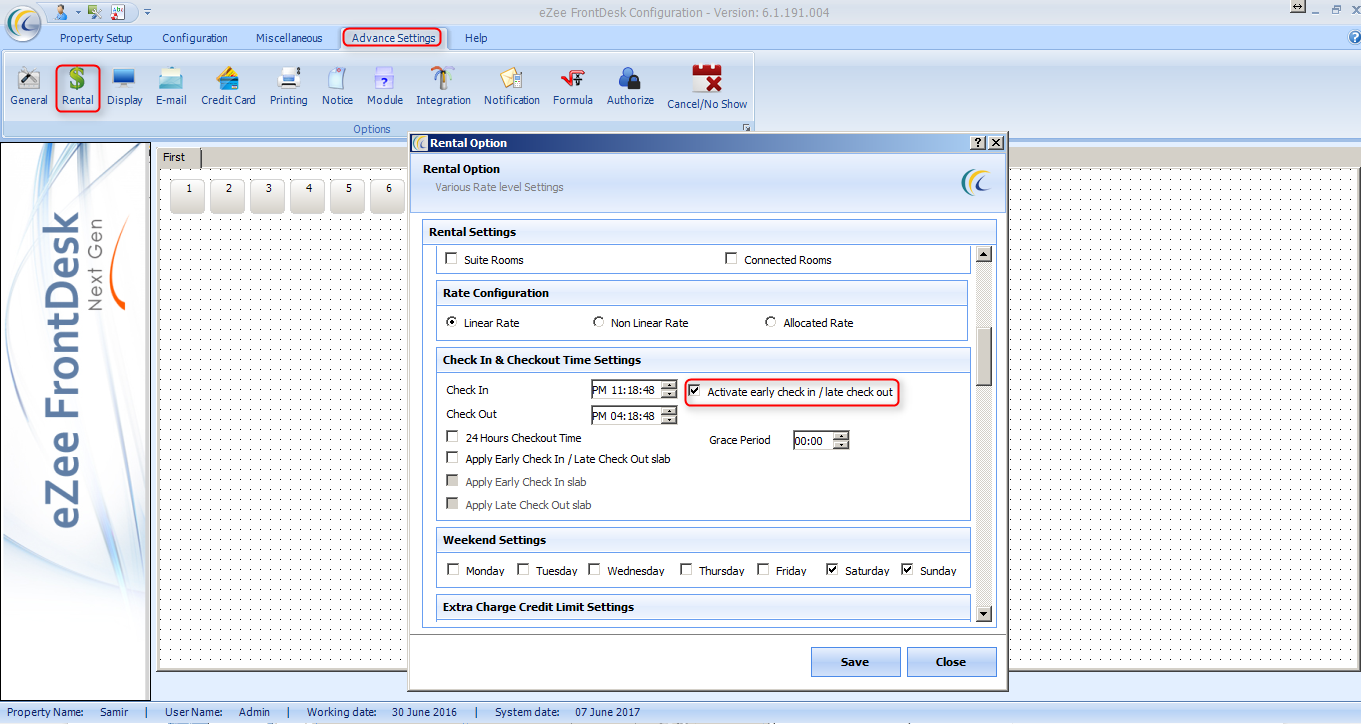Toggle Activate early check in / late check out

[x=694, y=391]
